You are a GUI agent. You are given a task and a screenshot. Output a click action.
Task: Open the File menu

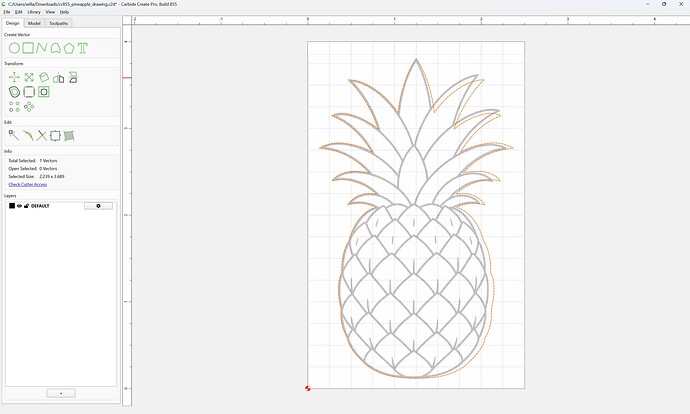[x=7, y=12]
